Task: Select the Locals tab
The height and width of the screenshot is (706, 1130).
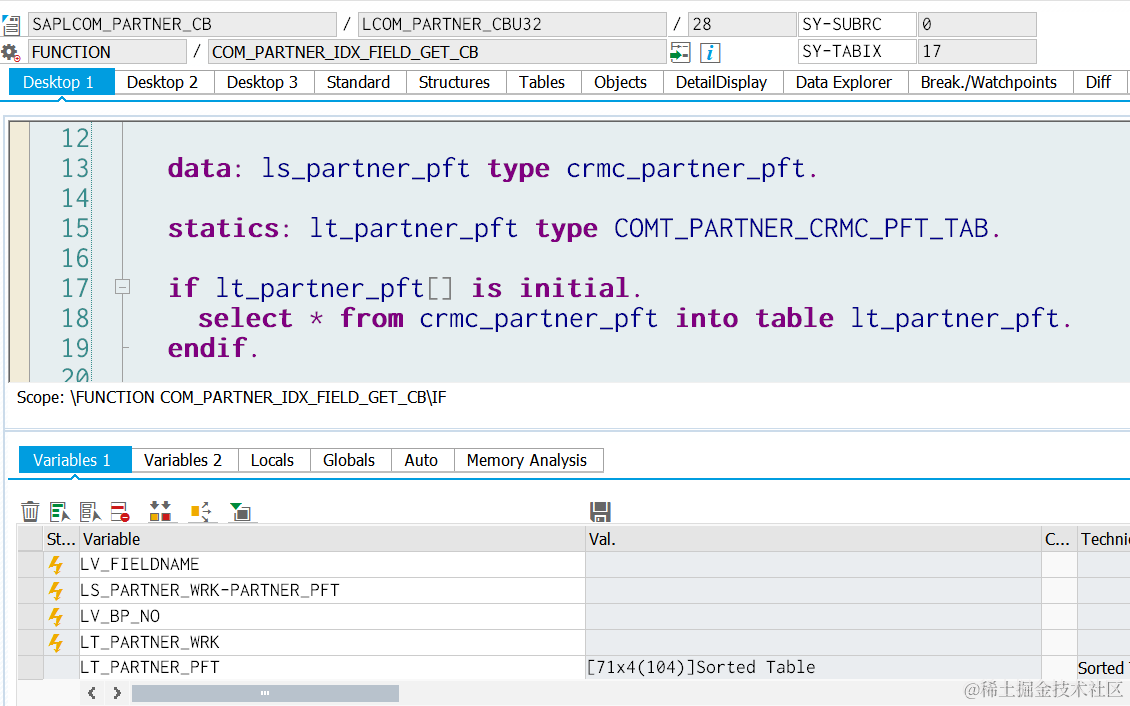Action: click(x=272, y=460)
